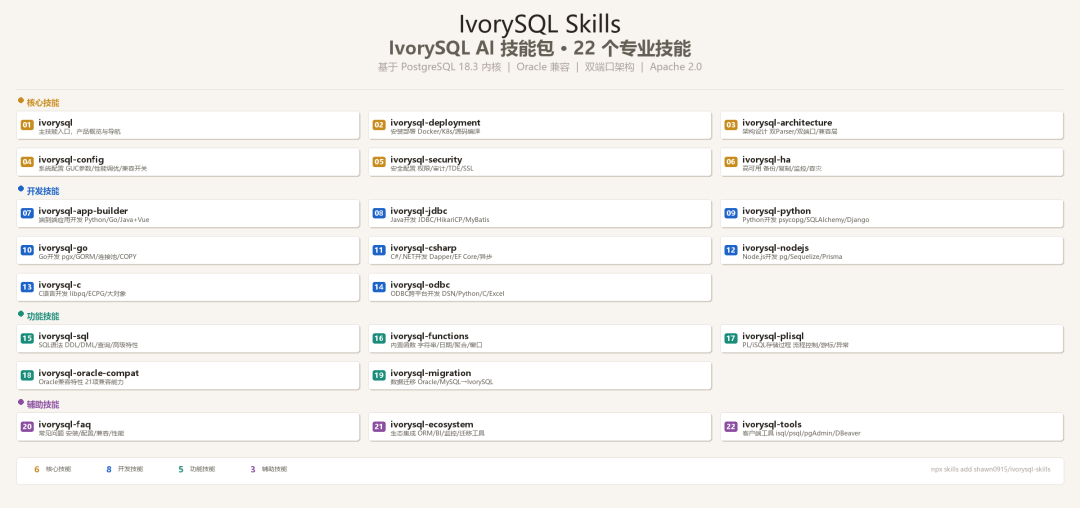The image size is (1080, 508).
Task: Click the 18 badge on ivorysql-oracle-compat card
Action: [27, 375]
